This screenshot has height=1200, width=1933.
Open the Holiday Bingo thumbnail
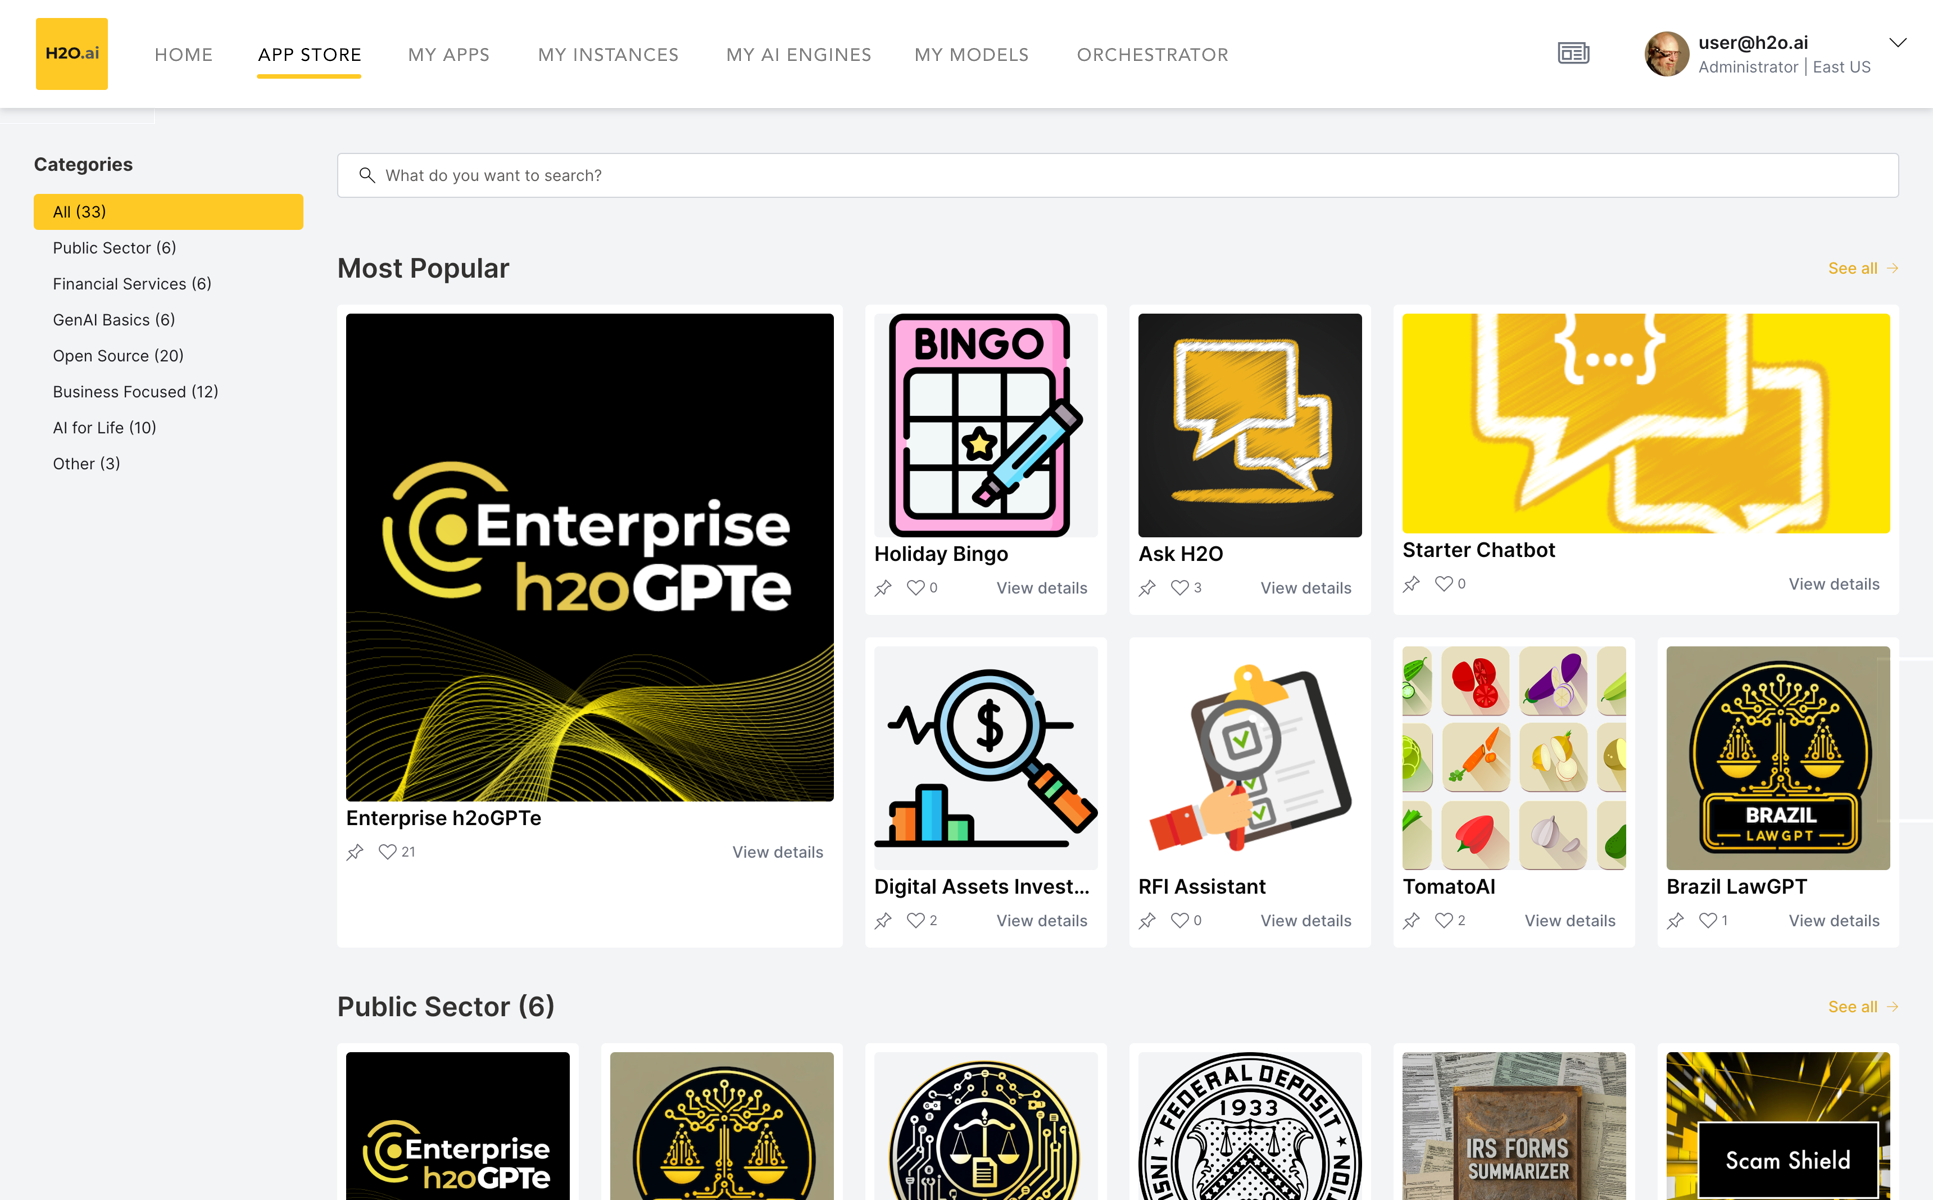coord(986,425)
